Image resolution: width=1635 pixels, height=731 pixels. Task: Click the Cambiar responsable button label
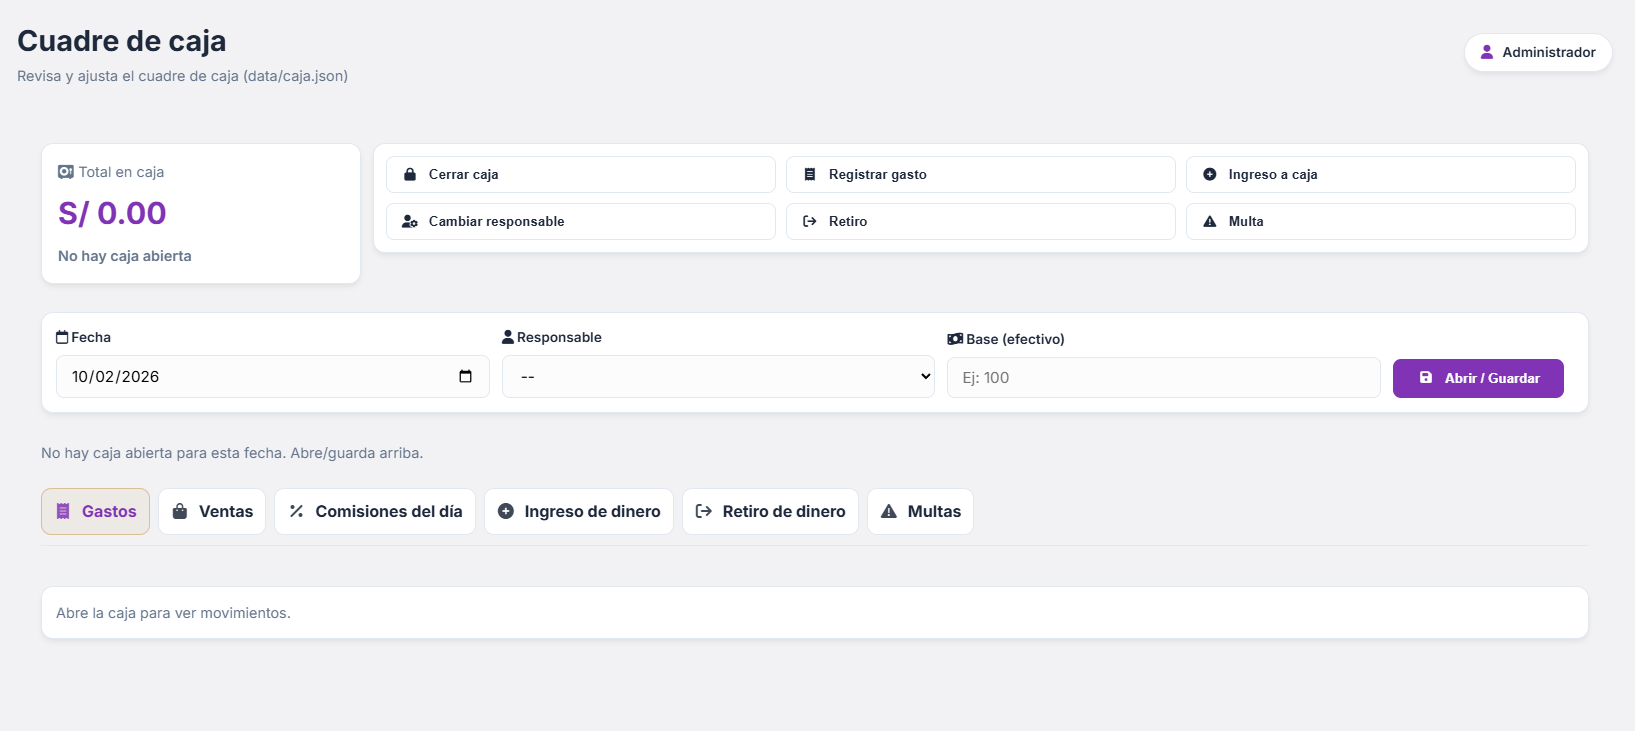(x=496, y=221)
